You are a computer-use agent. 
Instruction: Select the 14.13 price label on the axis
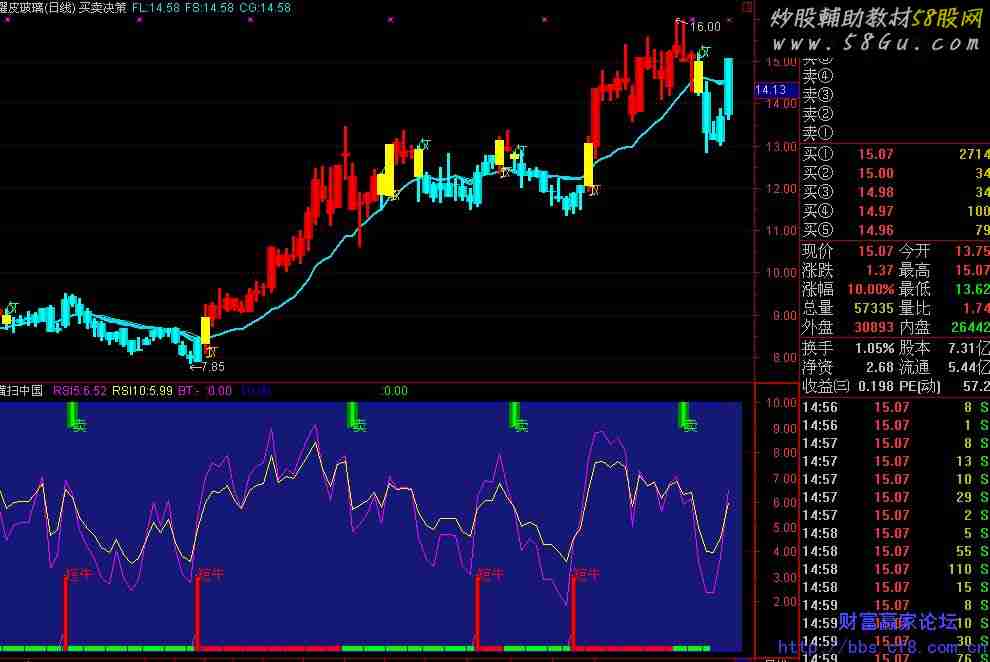point(770,90)
